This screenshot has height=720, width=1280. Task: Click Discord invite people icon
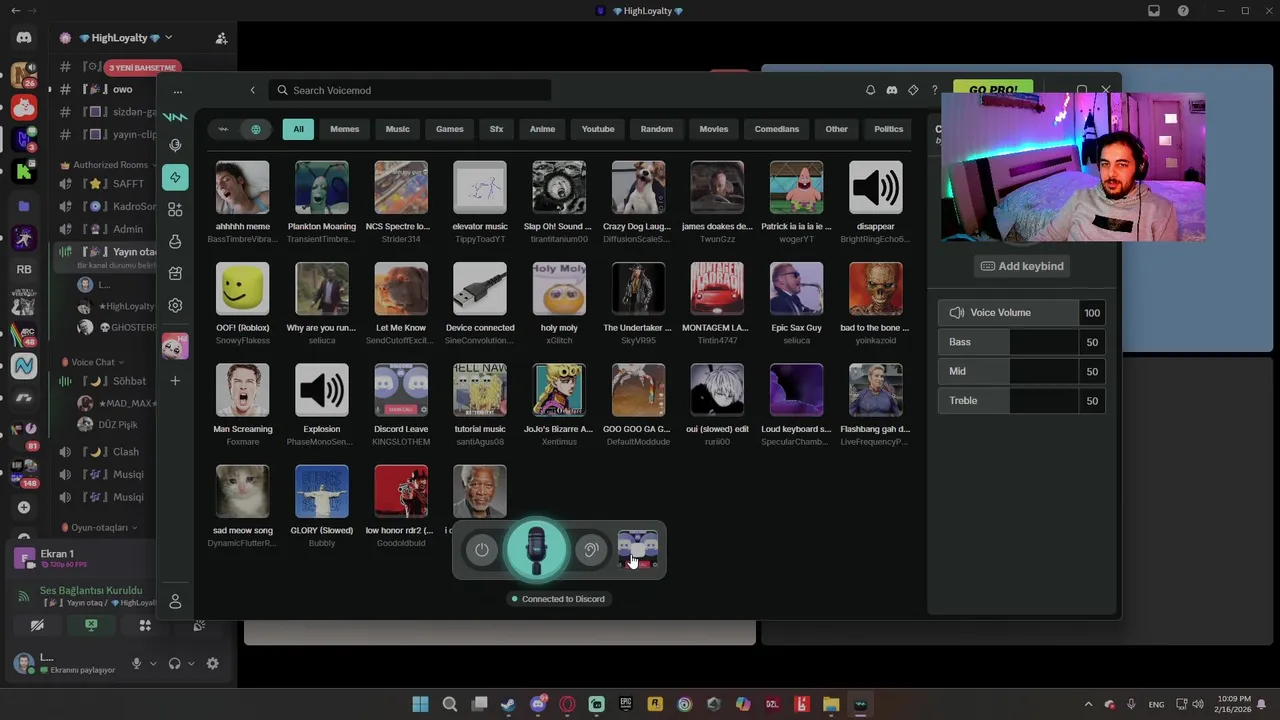(221, 38)
